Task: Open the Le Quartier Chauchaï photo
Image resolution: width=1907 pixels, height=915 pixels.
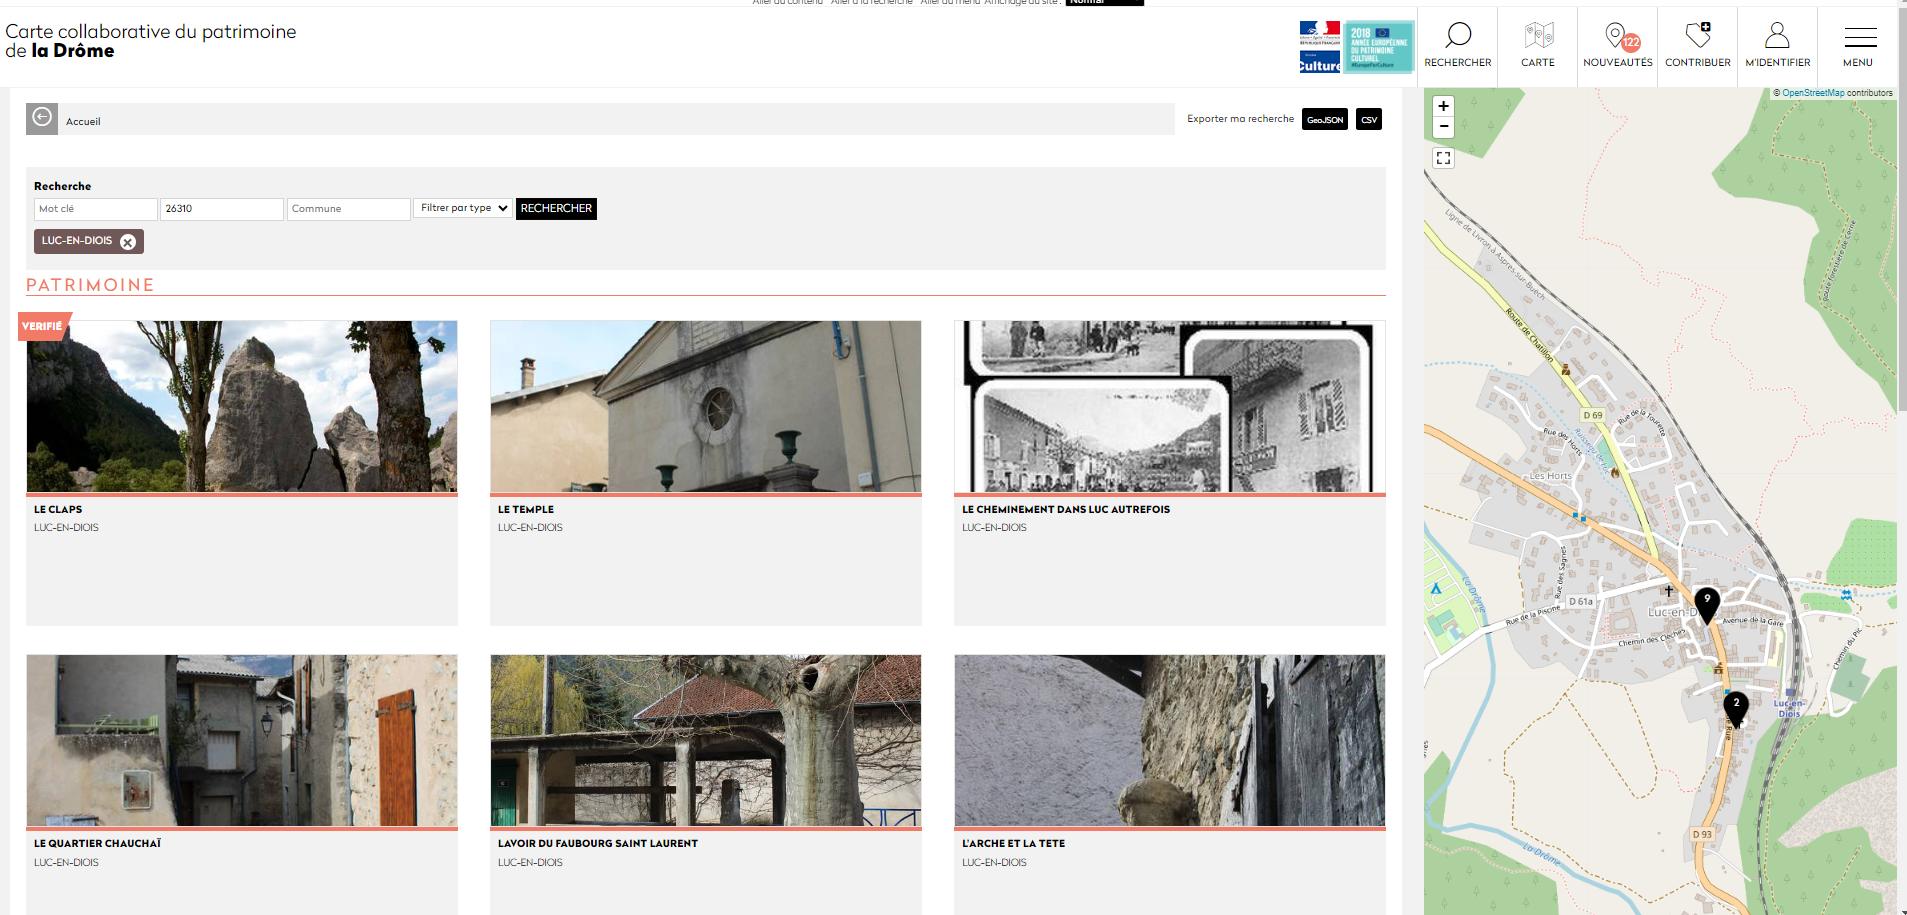Action: tap(242, 740)
